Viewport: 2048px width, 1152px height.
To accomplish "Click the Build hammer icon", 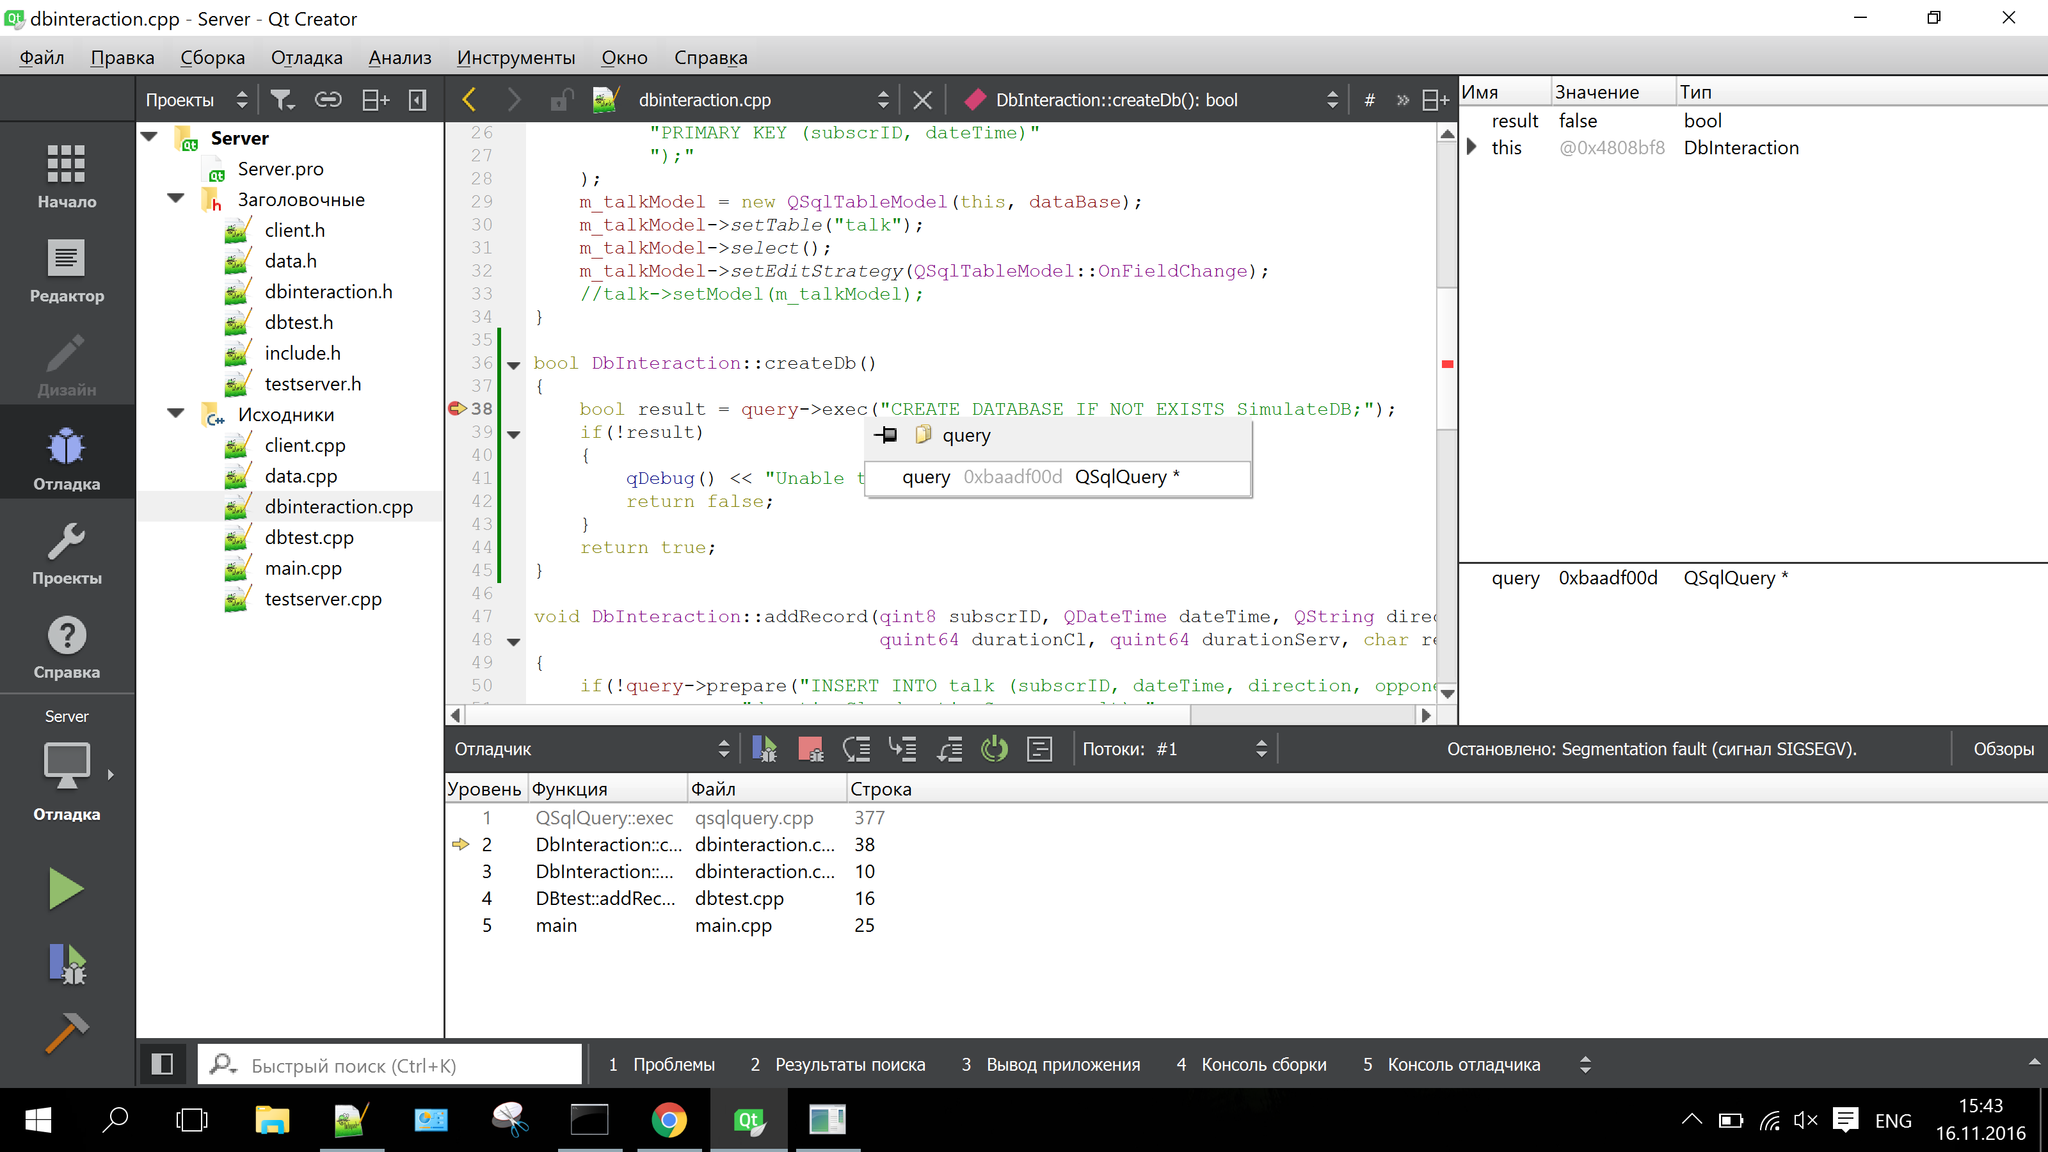I will click(x=66, y=1032).
